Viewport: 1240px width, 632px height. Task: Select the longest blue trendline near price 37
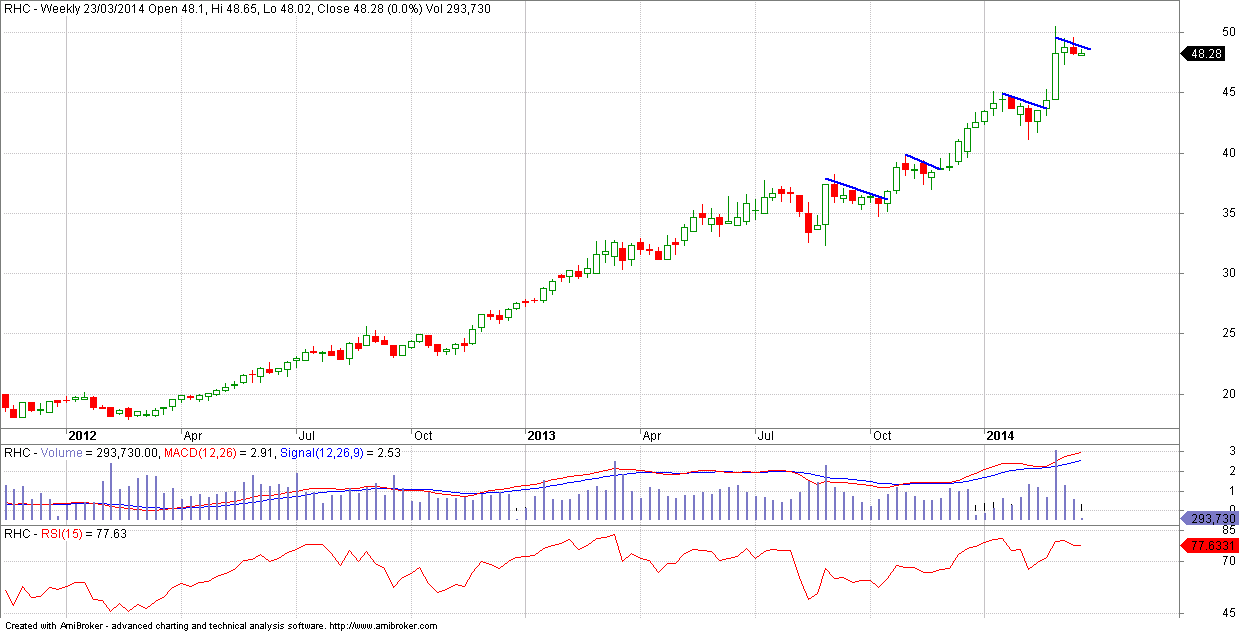(x=856, y=188)
